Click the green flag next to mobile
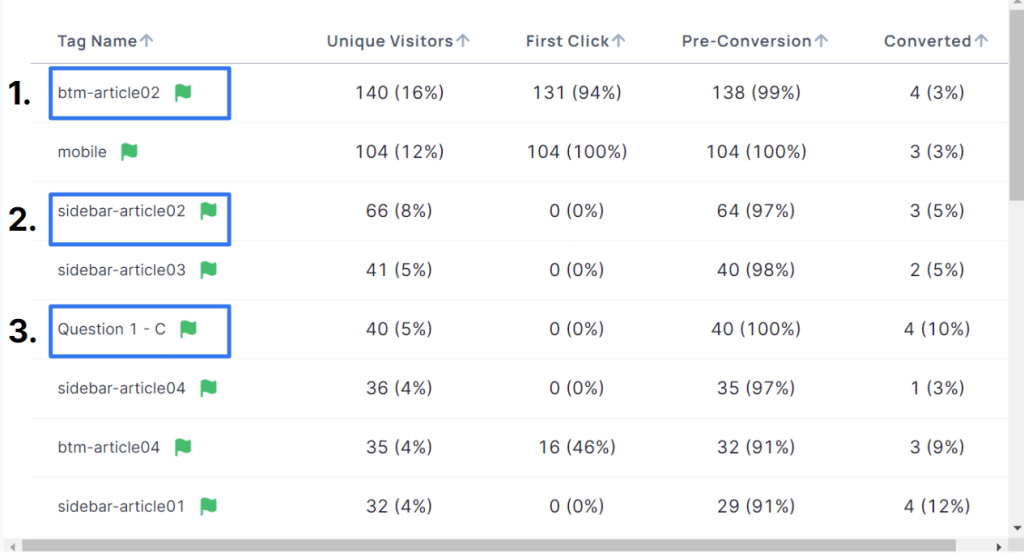1024x553 pixels. coord(129,152)
